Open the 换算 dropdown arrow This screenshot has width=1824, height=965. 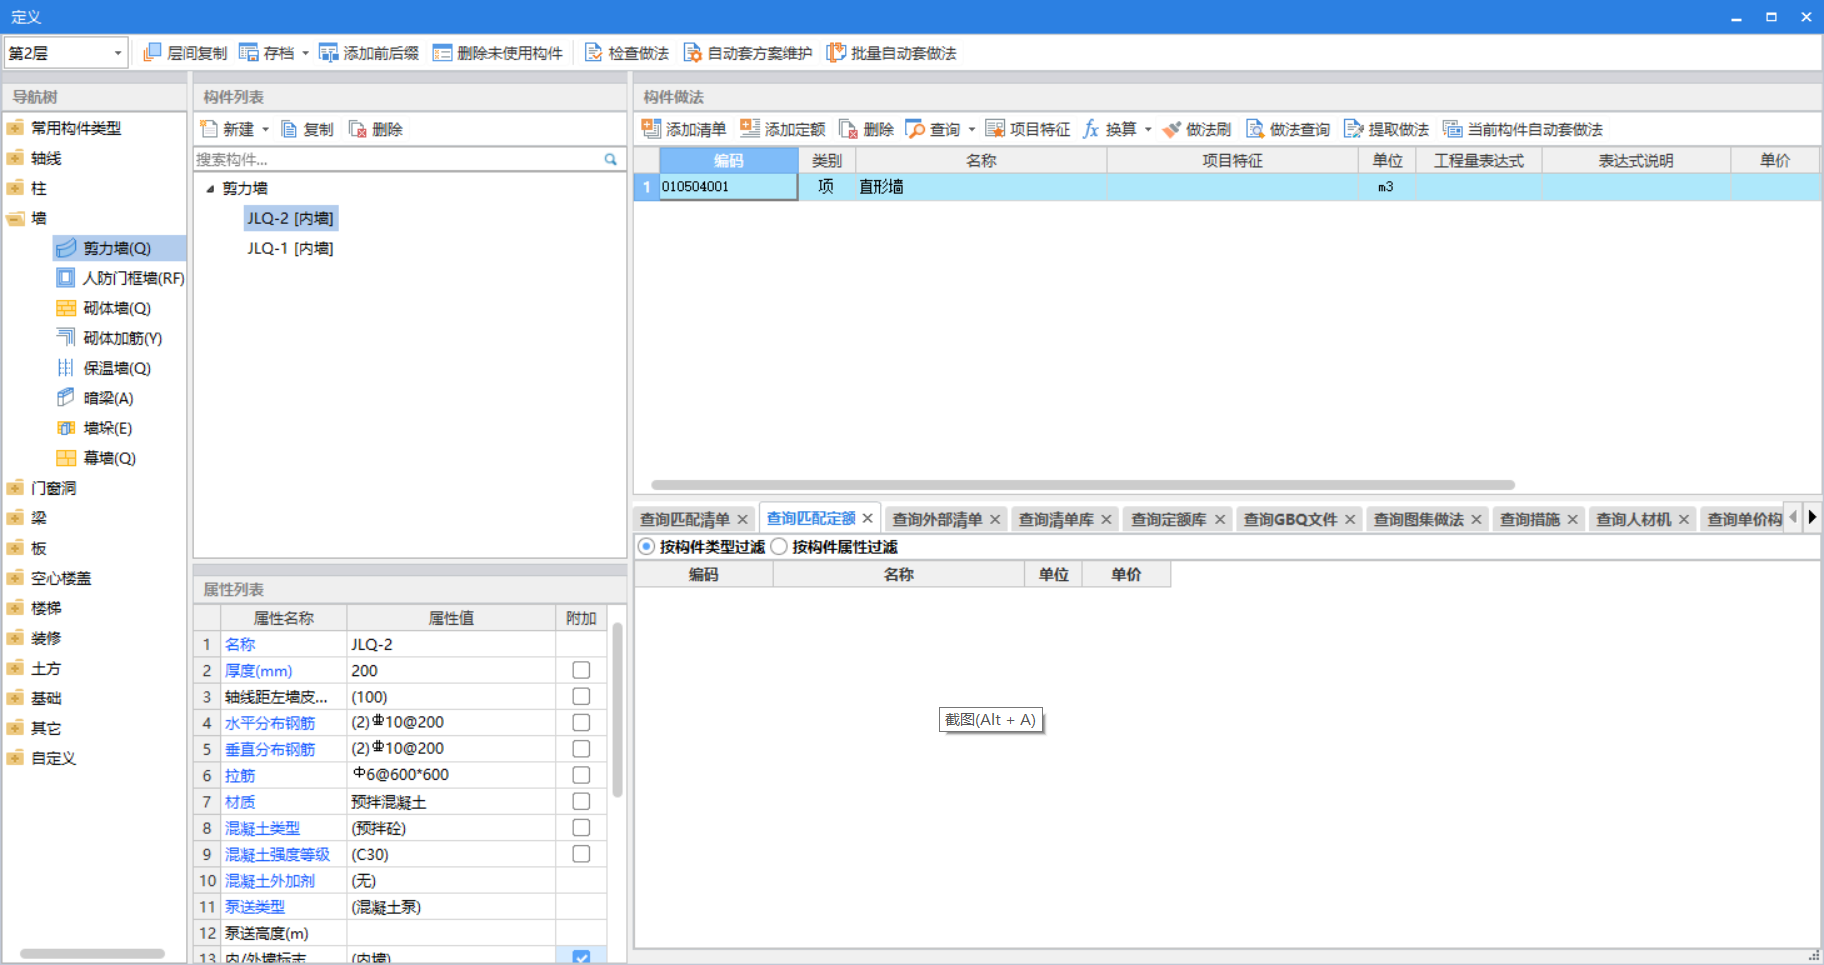[x=1148, y=129]
